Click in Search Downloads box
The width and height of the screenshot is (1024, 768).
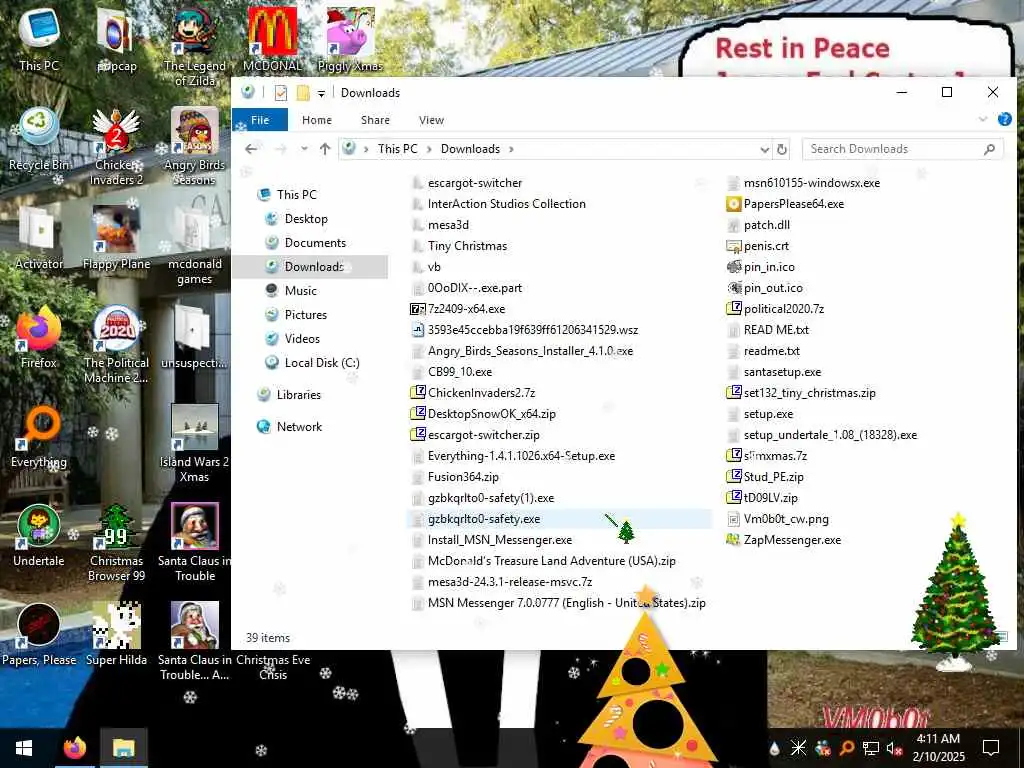[x=903, y=149]
